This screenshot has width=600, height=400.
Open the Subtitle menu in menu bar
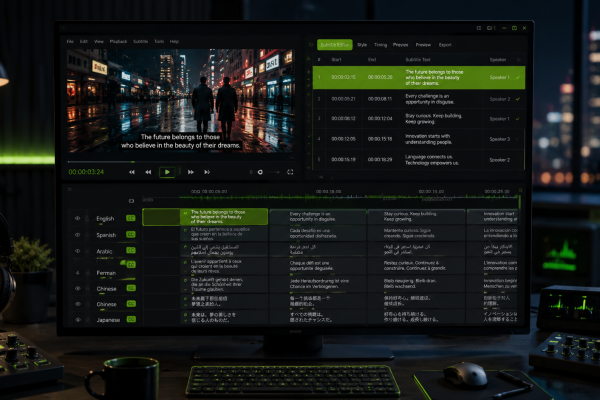click(x=140, y=41)
